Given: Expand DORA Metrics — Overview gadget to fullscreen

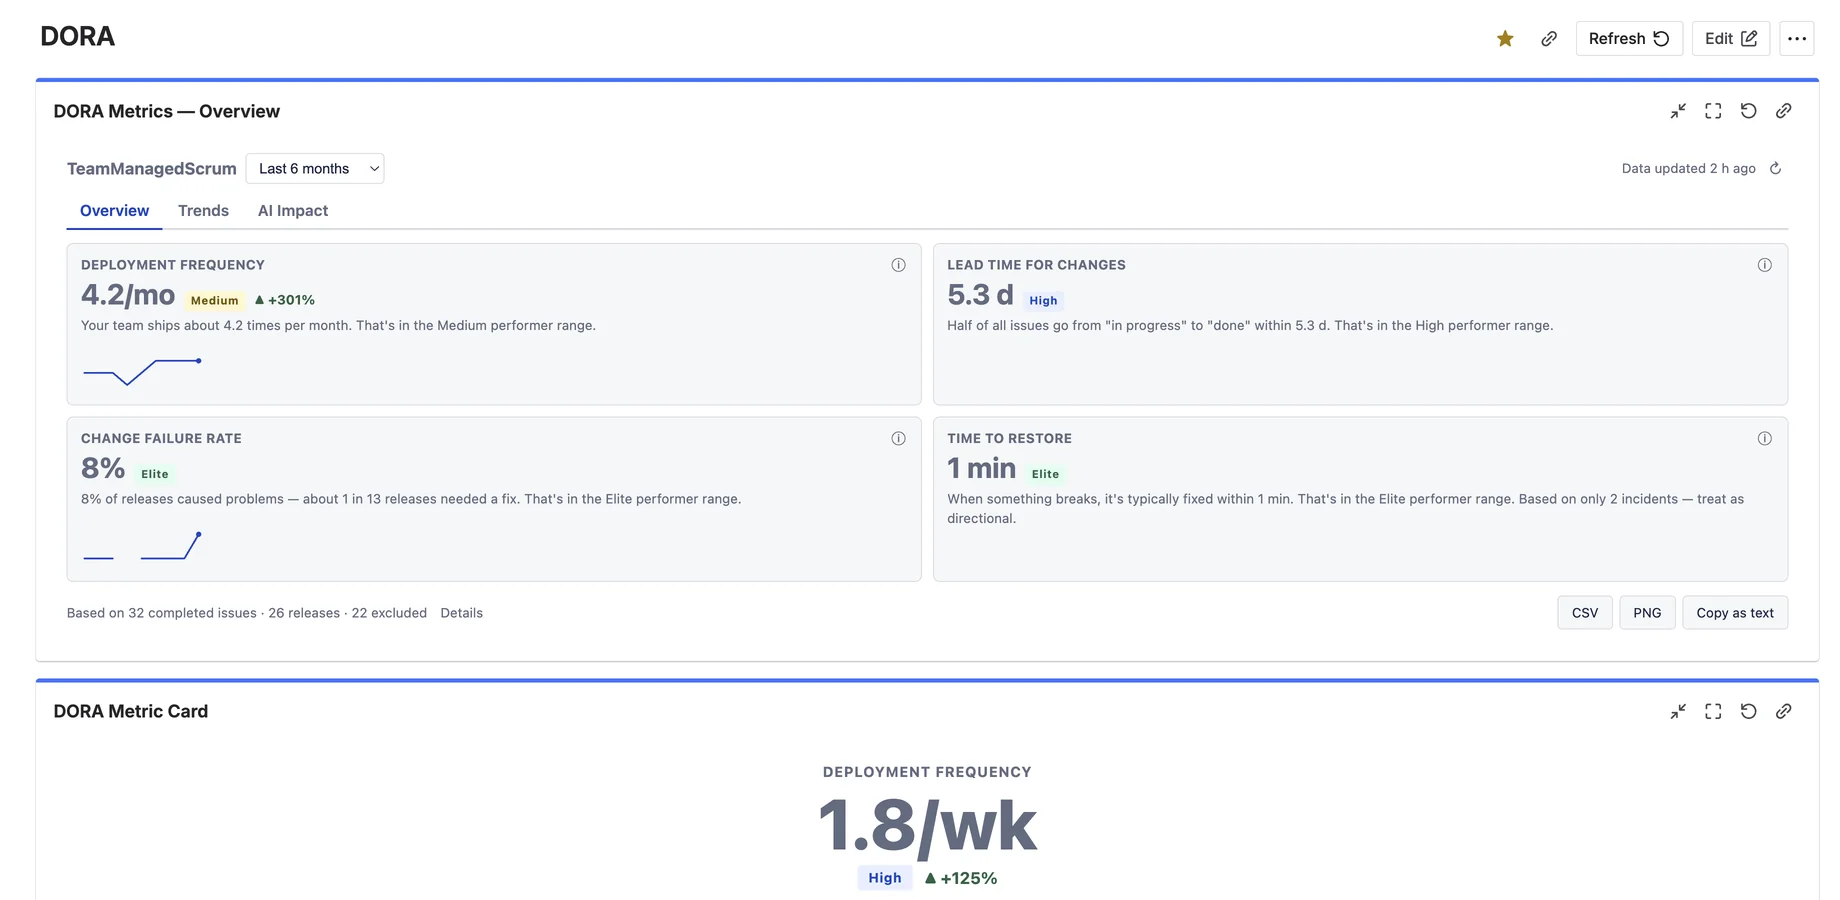Looking at the screenshot, I should [x=1713, y=111].
